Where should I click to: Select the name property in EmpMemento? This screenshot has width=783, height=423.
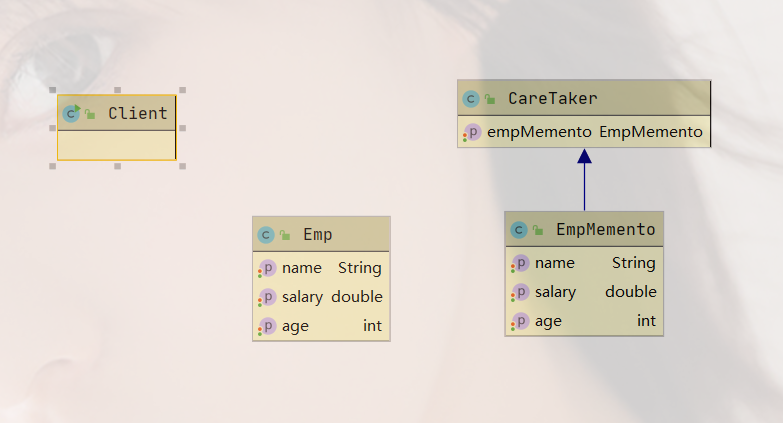(x=555, y=263)
